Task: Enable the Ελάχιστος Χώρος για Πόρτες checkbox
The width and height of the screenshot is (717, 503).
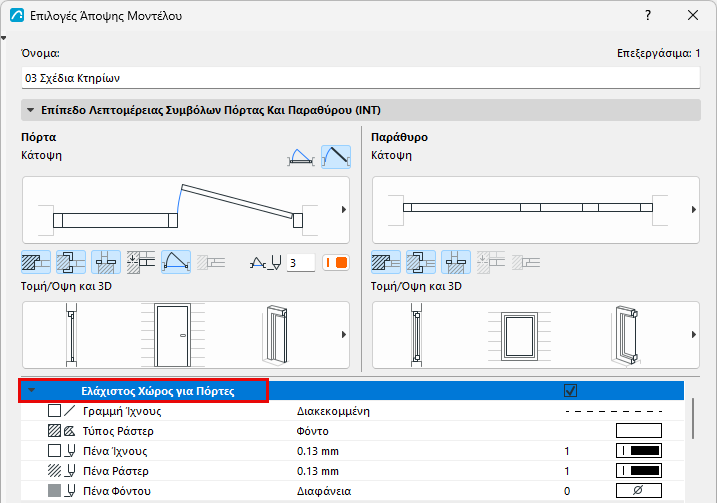Action: coord(571,391)
